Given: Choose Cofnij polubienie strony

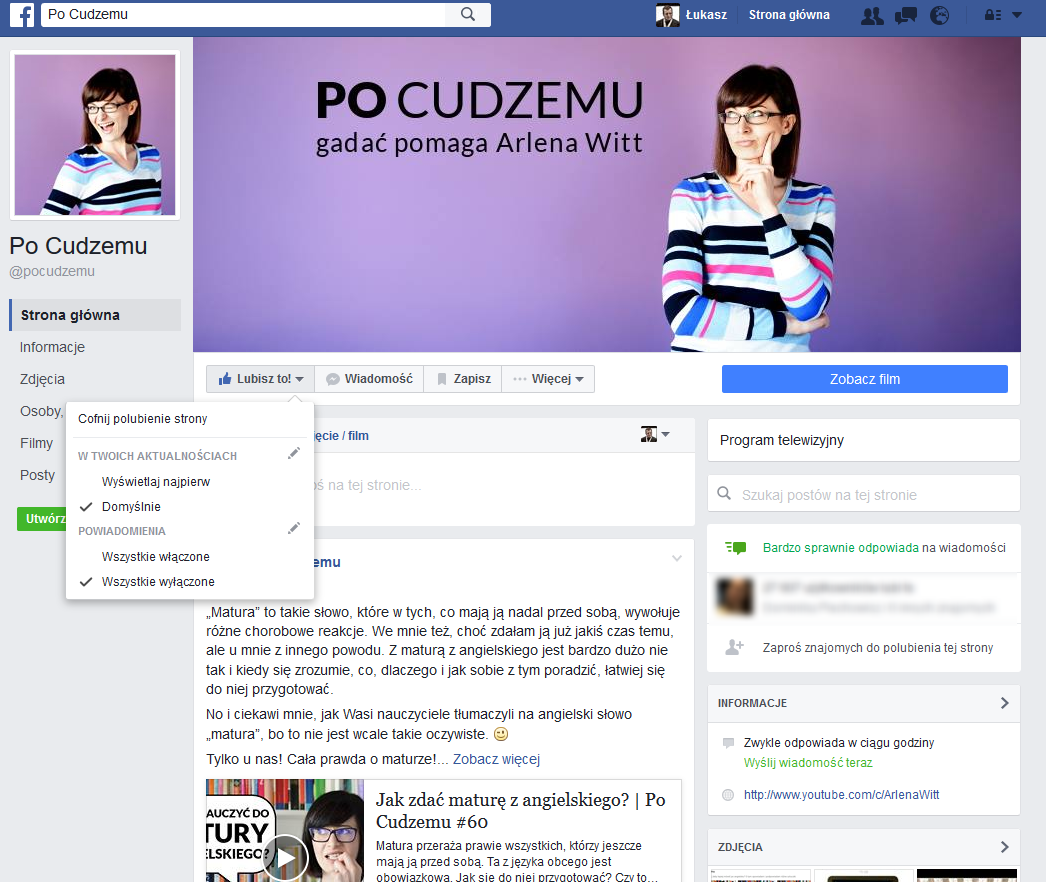Looking at the screenshot, I should point(142,418).
